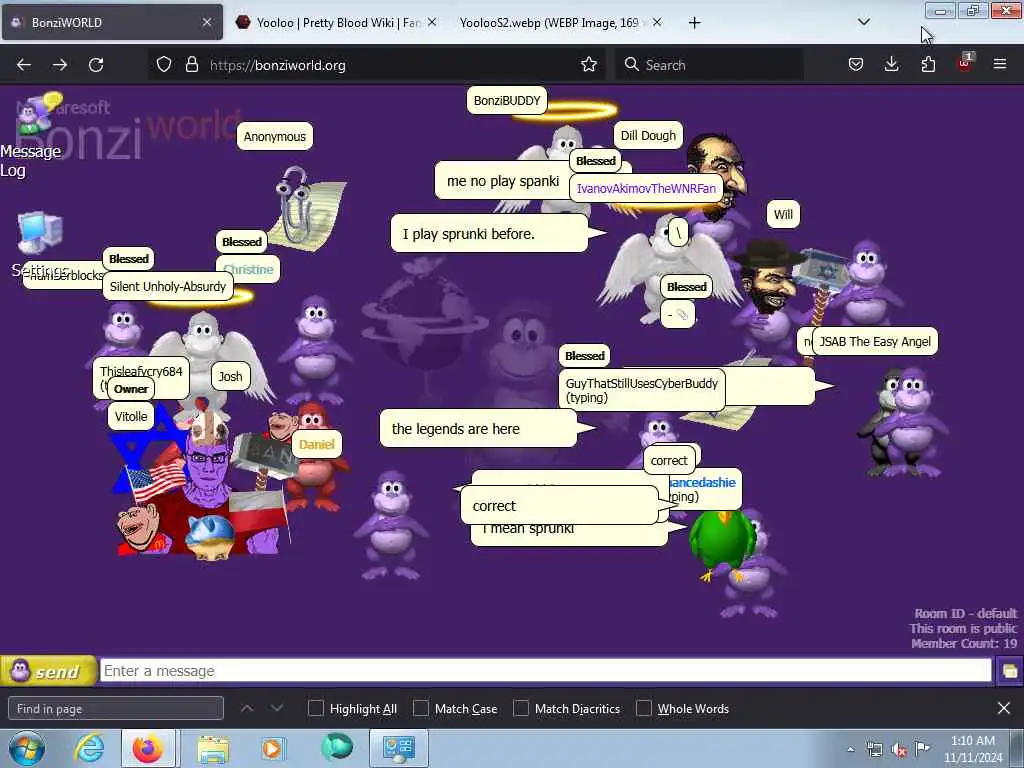Open the Pocket save icon
Image resolution: width=1024 pixels, height=768 pixels.
(x=856, y=65)
